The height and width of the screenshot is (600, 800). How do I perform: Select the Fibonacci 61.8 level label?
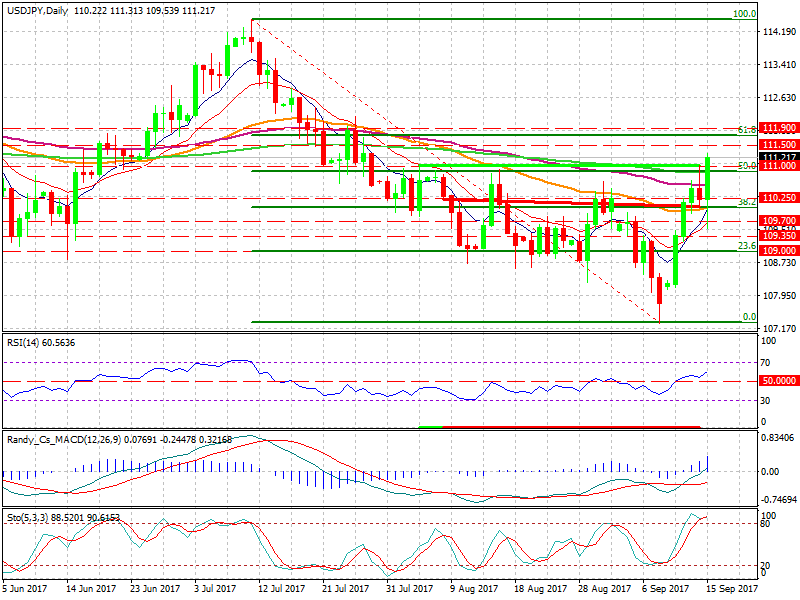[x=745, y=130]
